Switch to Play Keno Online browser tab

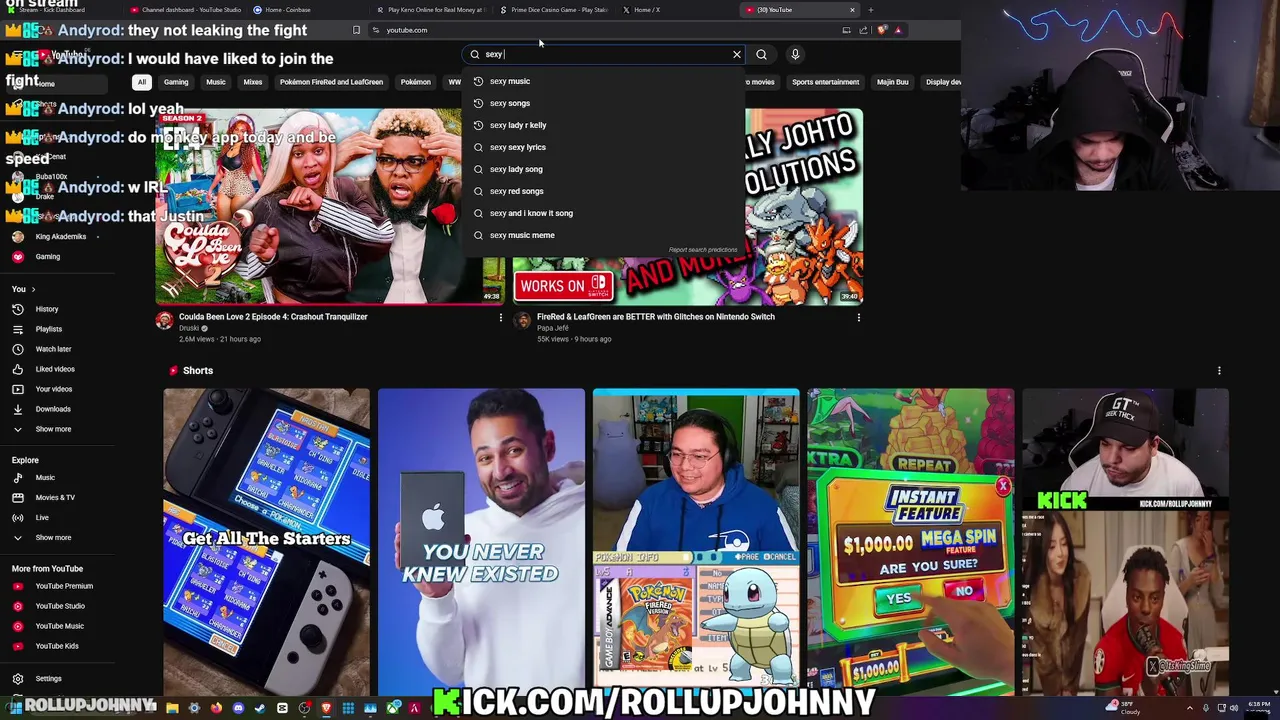(x=435, y=10)
